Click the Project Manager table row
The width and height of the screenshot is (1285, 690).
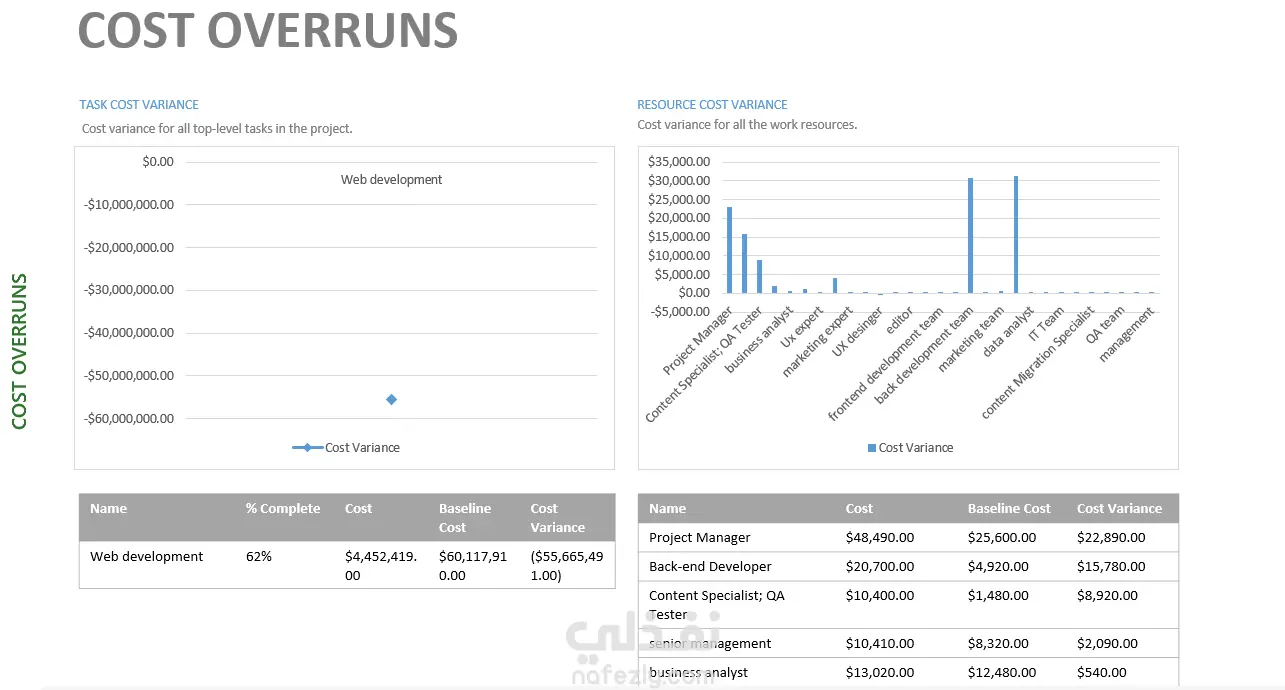[x=908, y=537]
